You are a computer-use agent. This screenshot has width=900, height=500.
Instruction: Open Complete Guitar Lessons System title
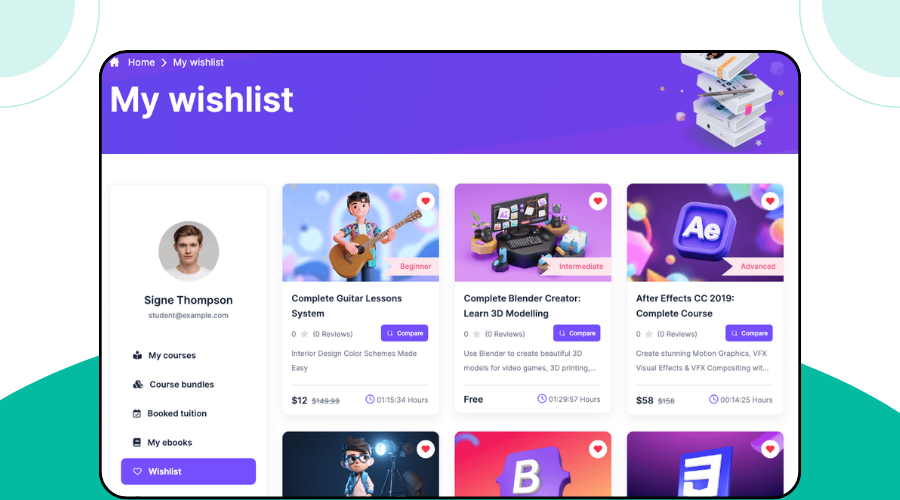click(347, 306)
